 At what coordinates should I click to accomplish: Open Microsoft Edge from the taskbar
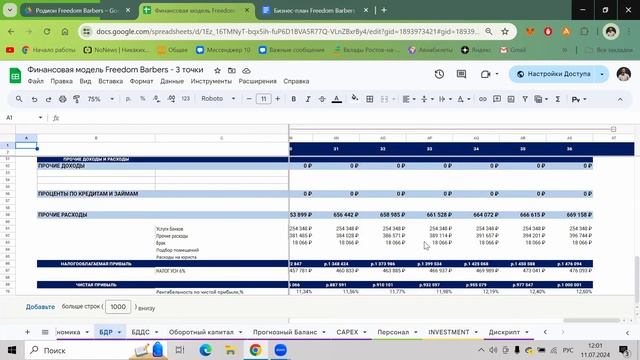[205, 350]
